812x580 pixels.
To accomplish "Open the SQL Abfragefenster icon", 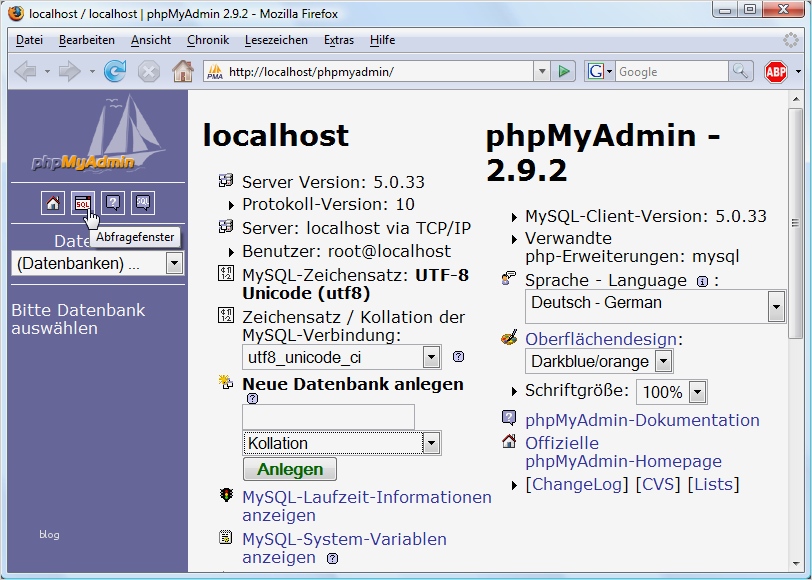I will coord(83,203).
